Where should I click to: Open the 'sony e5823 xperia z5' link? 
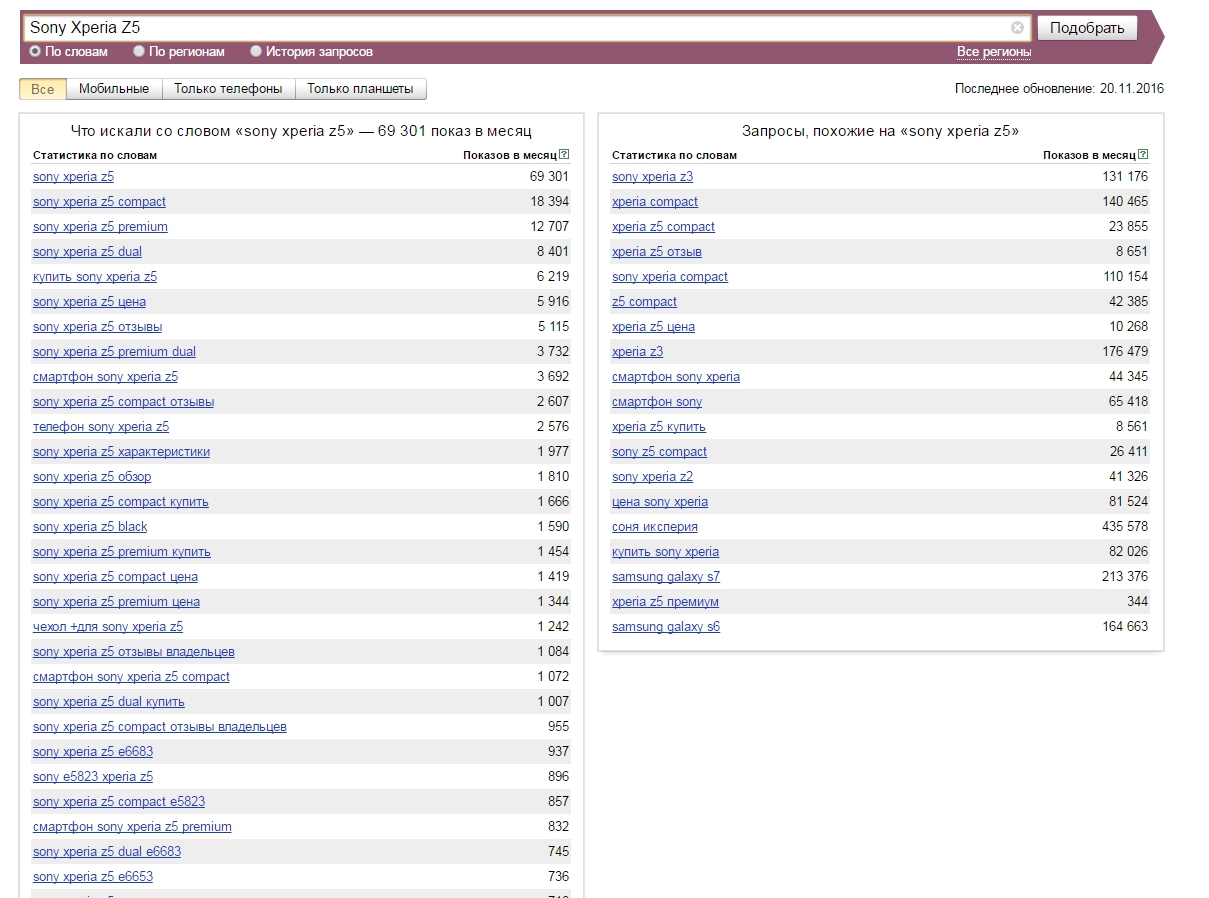tap(93, 777)
